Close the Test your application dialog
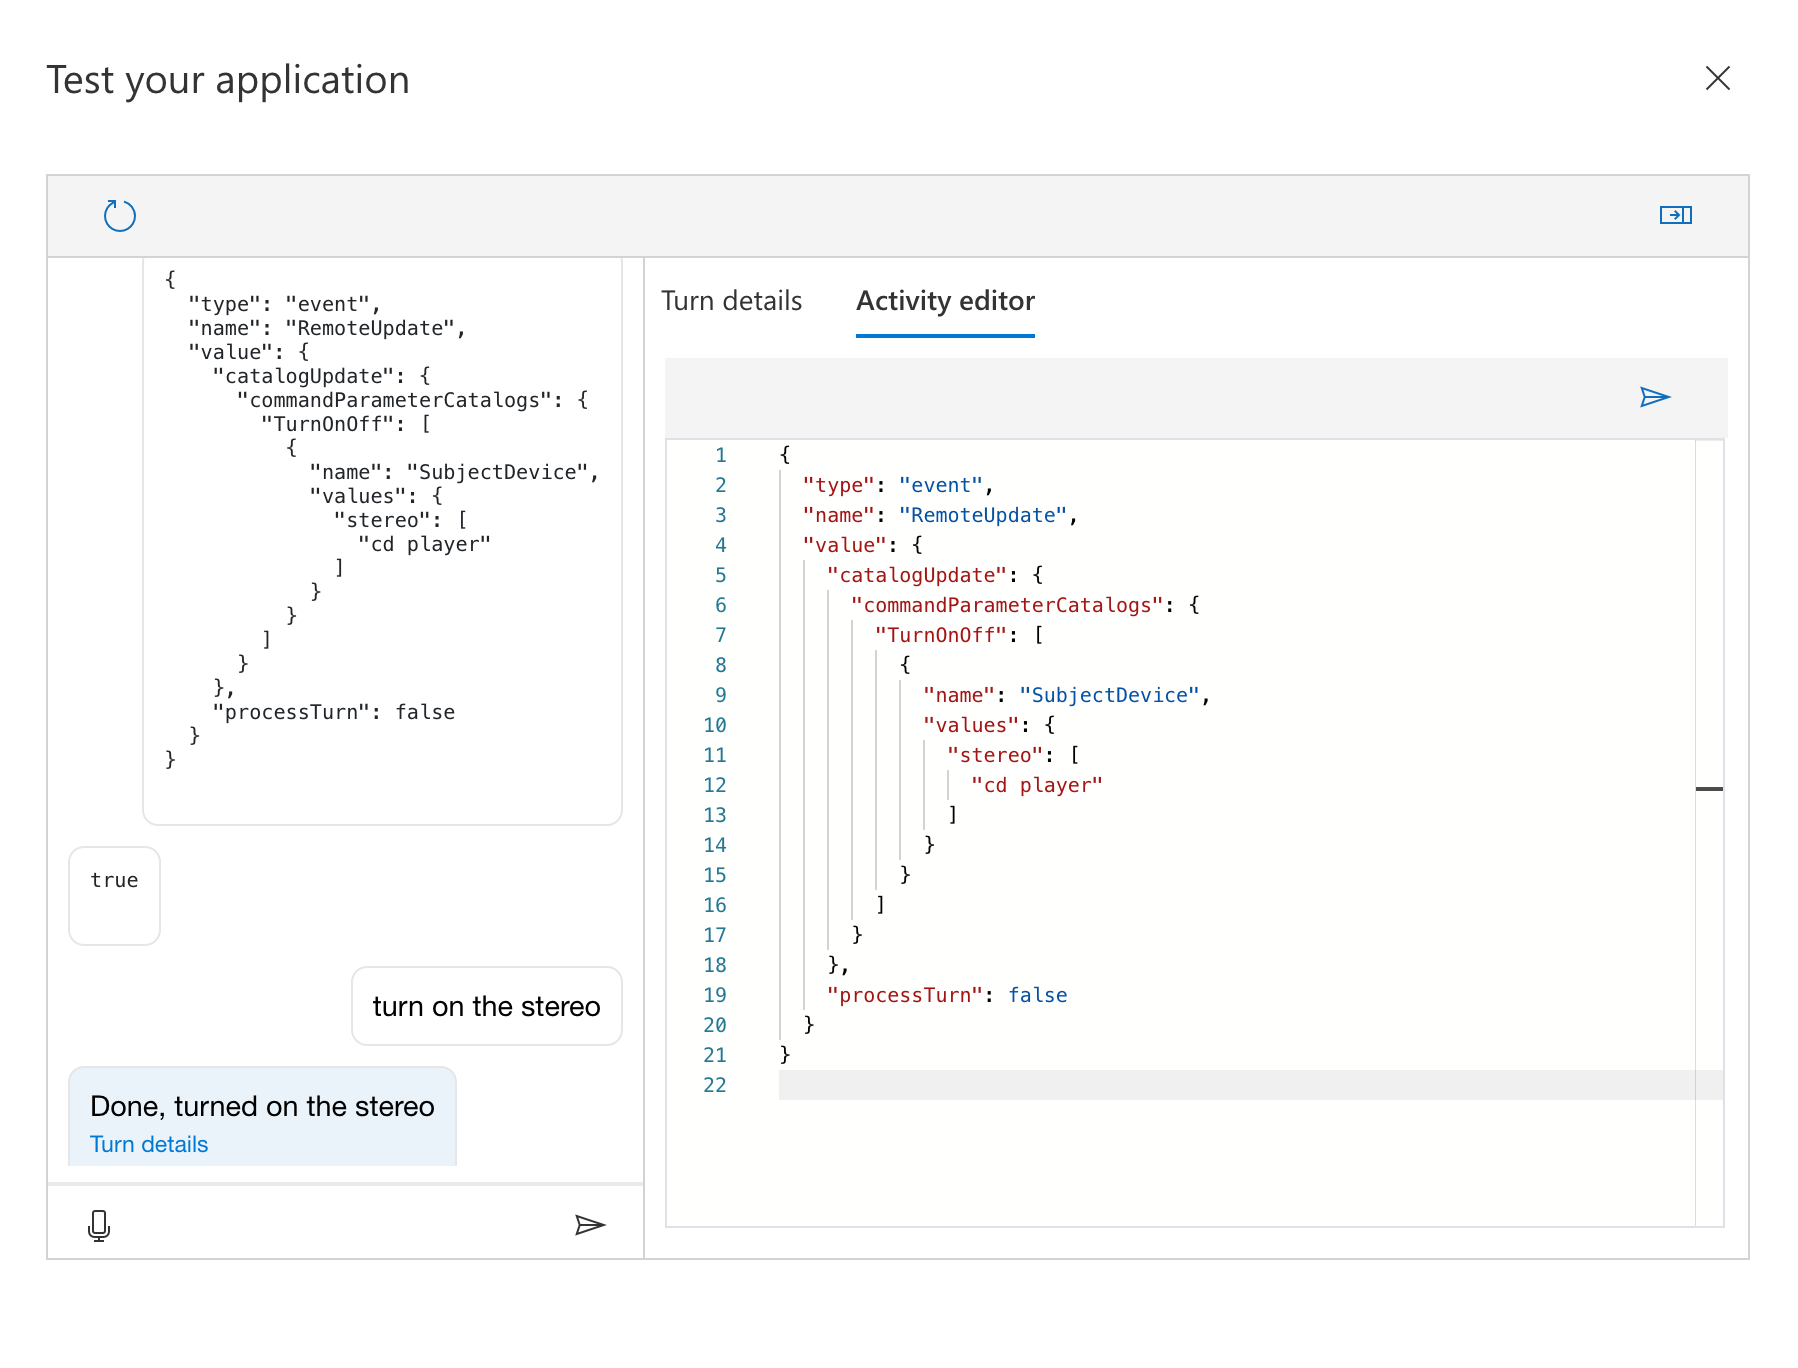This screenshot has height=1368, width=1798. (x=1717, y=78)
